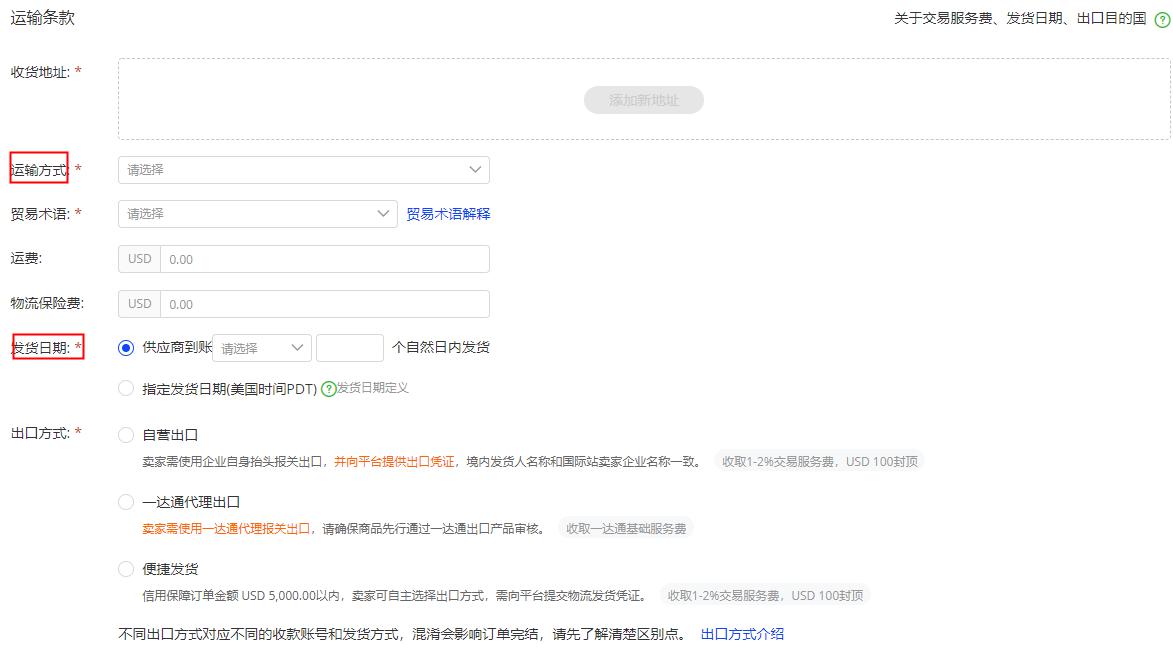Click the 发货日期定义 link text
This screenshot has width=1173, height=665.
373,387
